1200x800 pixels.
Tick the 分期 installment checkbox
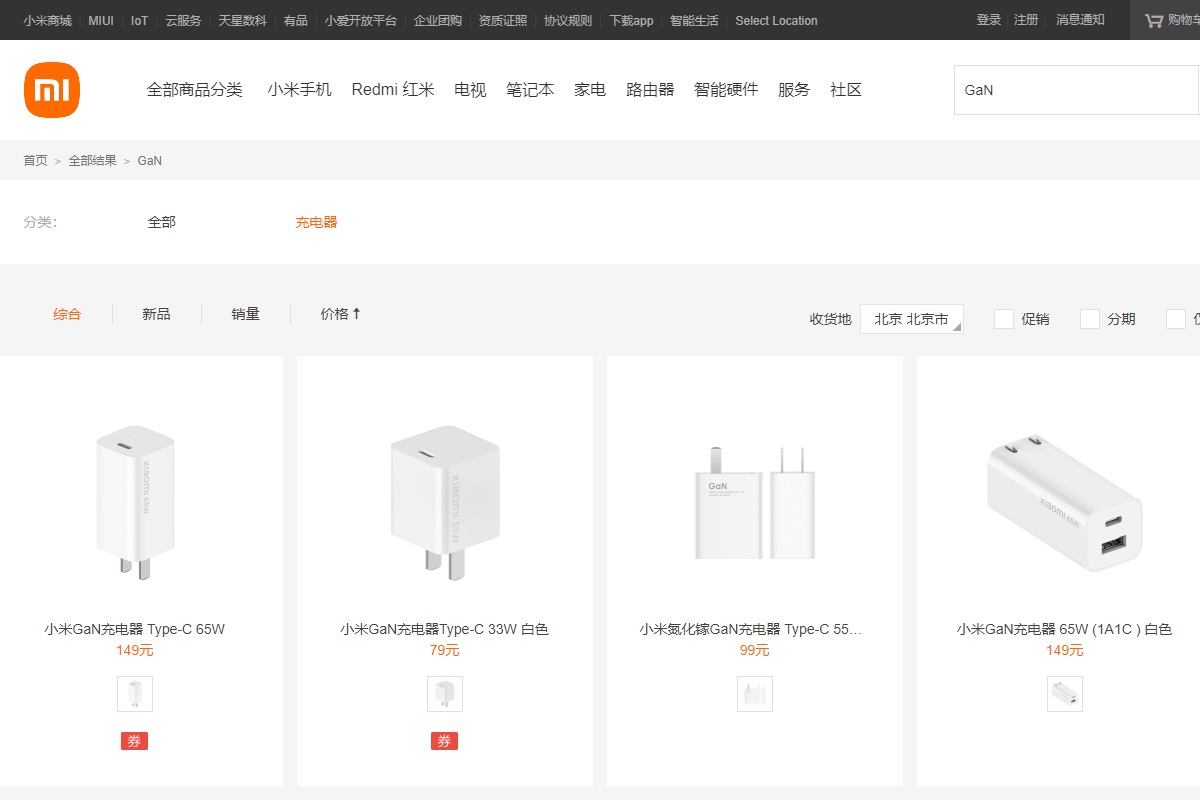pos(1090,319)
